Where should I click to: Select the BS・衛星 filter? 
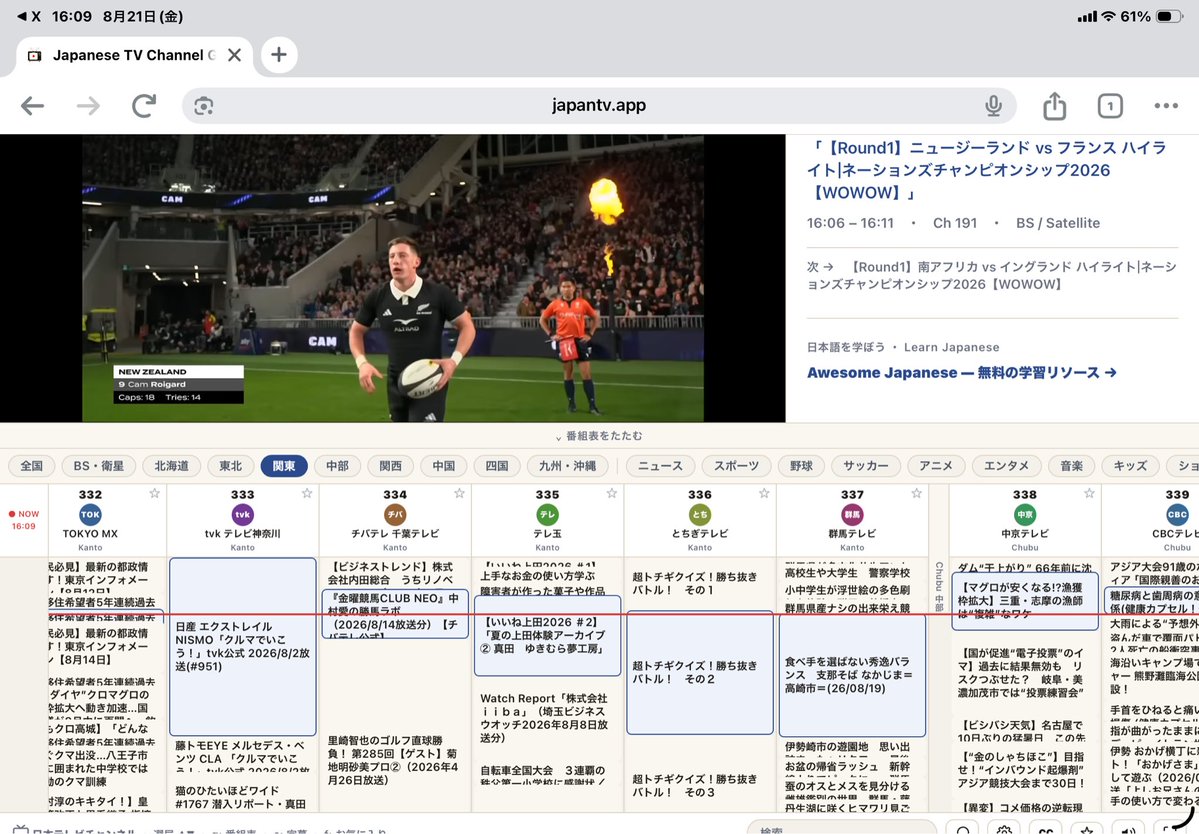(99, 466)
